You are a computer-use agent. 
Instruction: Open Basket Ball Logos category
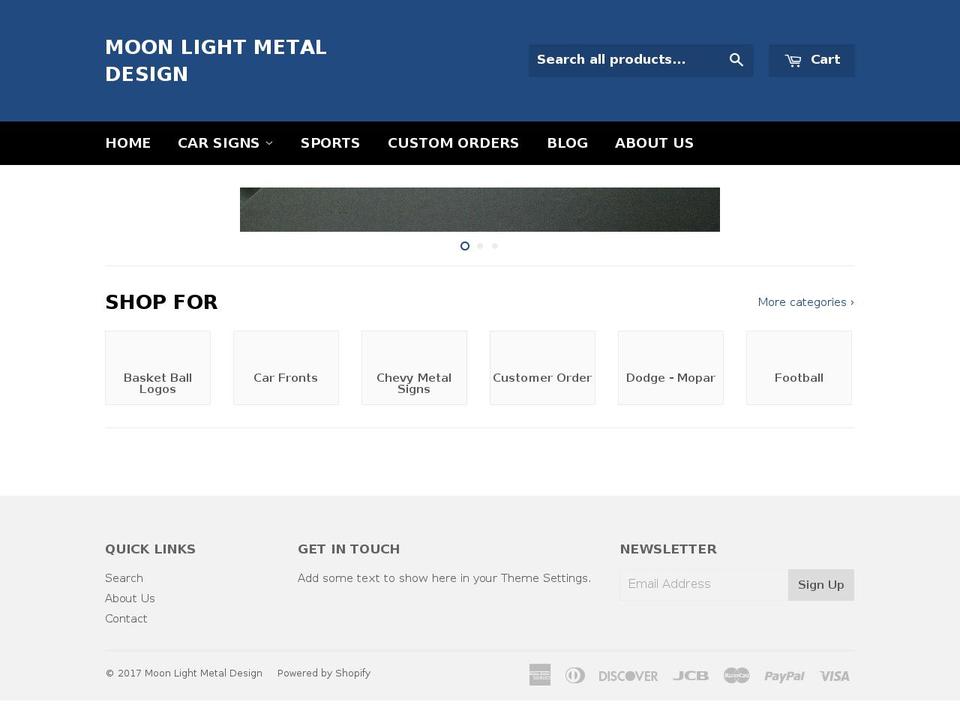[158, 368]
